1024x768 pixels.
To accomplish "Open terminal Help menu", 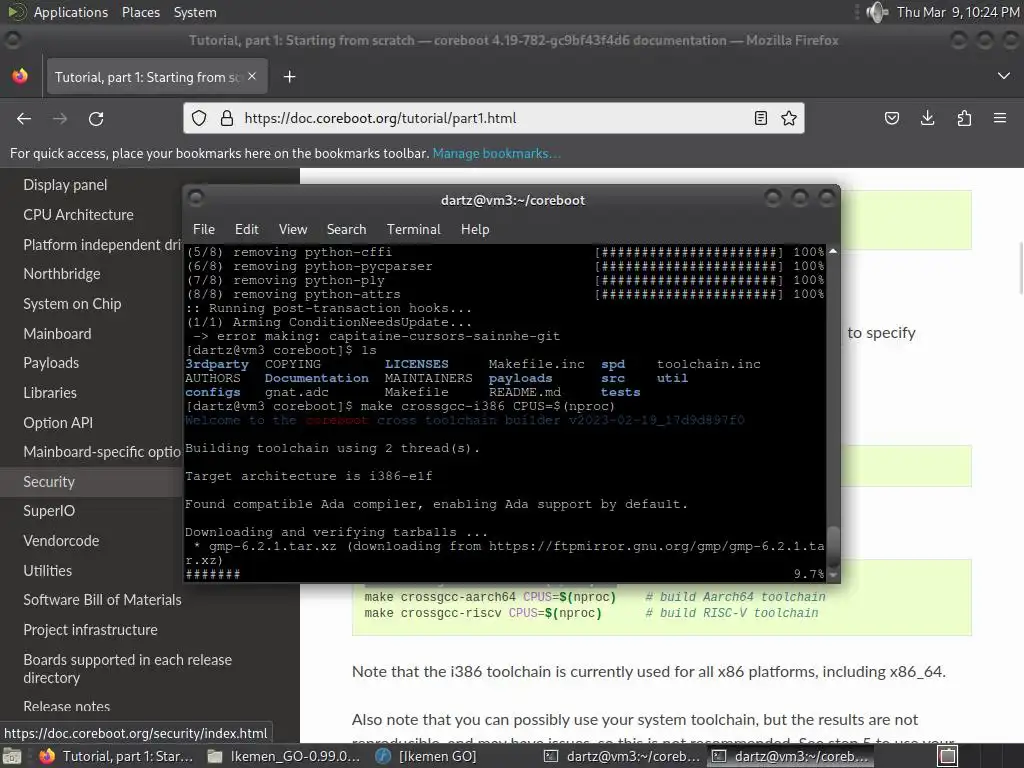I will (475, 229).
